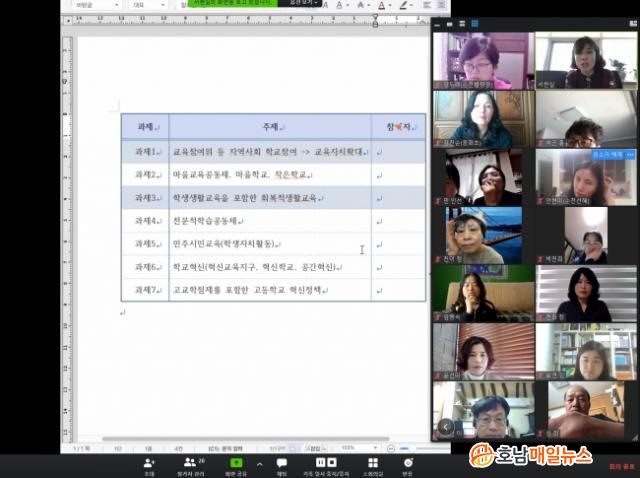Click the Invite (초대) icon in Zoom toolbar

coord(149,465)
